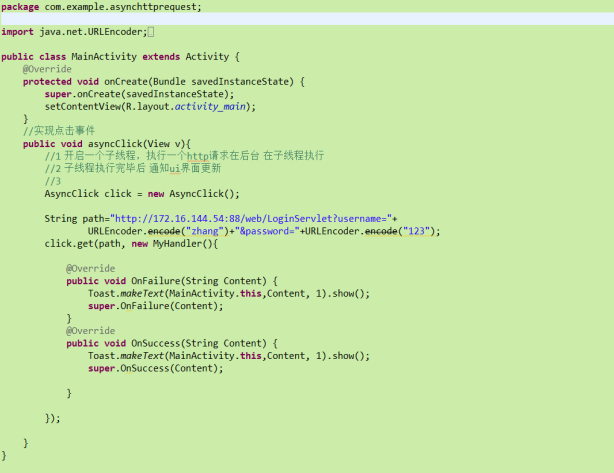The height and width of the screenshot is (473, 614).
Task: Click the OnFailure method signature
Action: click(172, 281)
